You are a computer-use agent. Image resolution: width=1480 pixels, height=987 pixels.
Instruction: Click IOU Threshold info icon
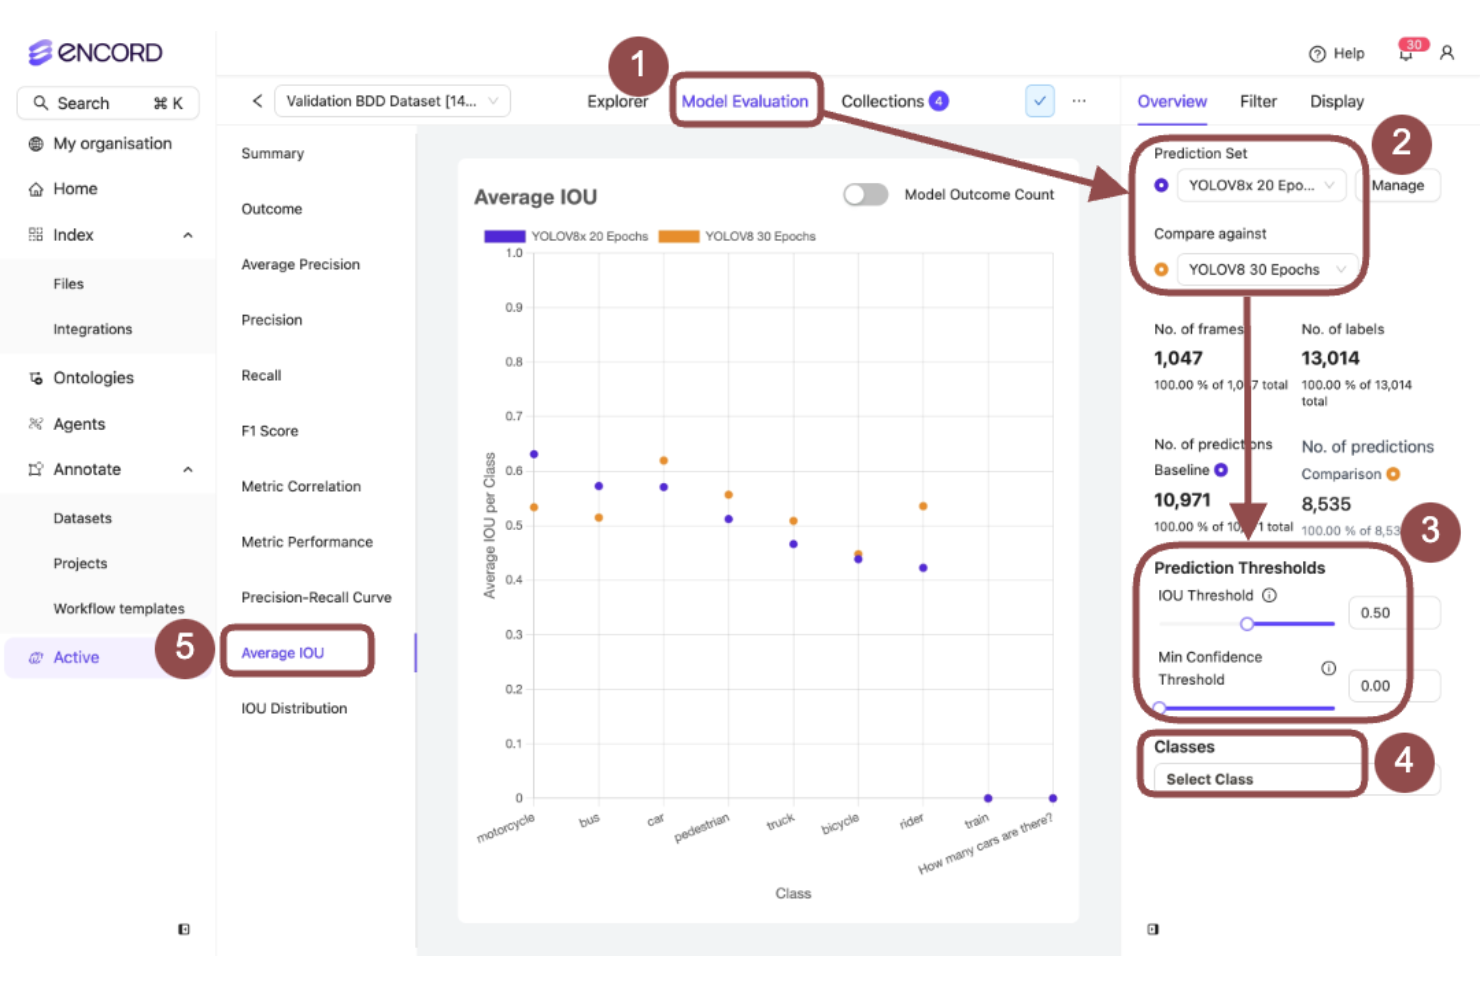(x=1269, y=595)
